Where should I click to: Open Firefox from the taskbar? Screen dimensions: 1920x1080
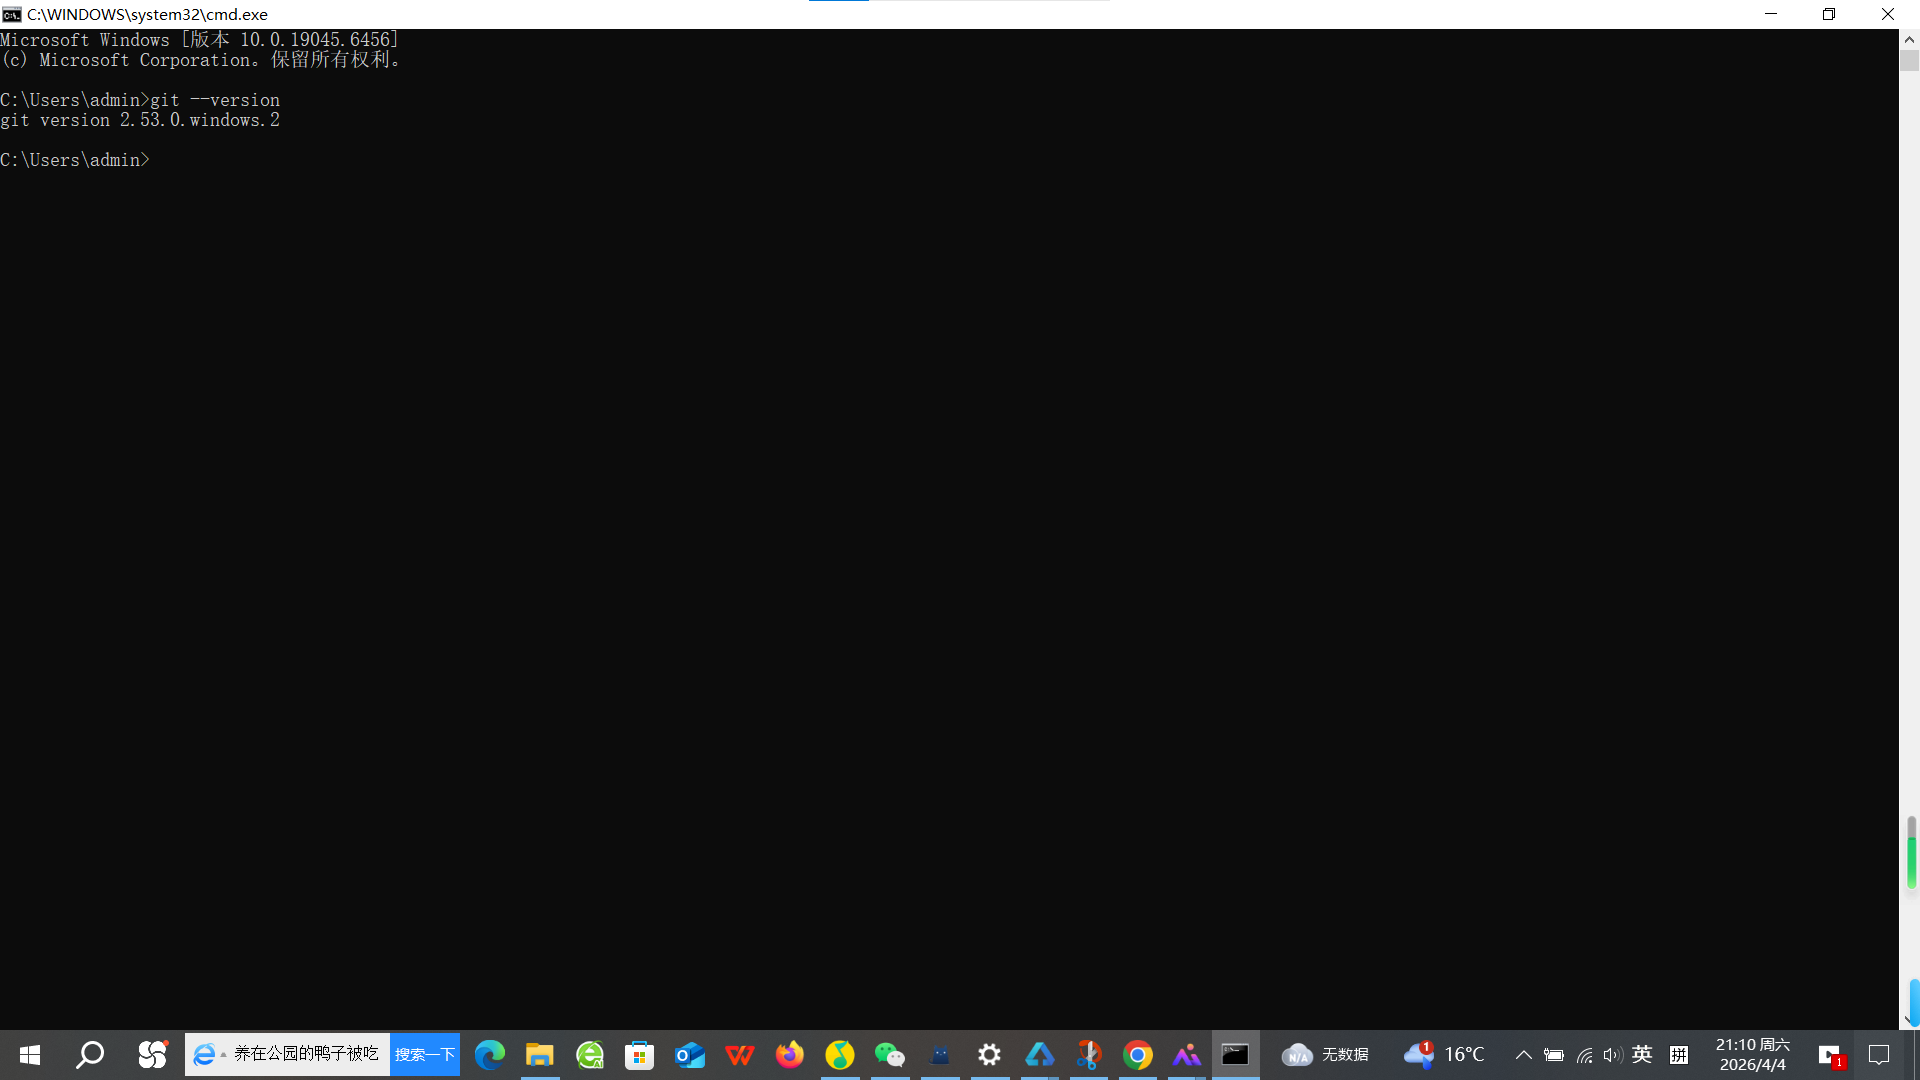click(x=790, y=1055)
